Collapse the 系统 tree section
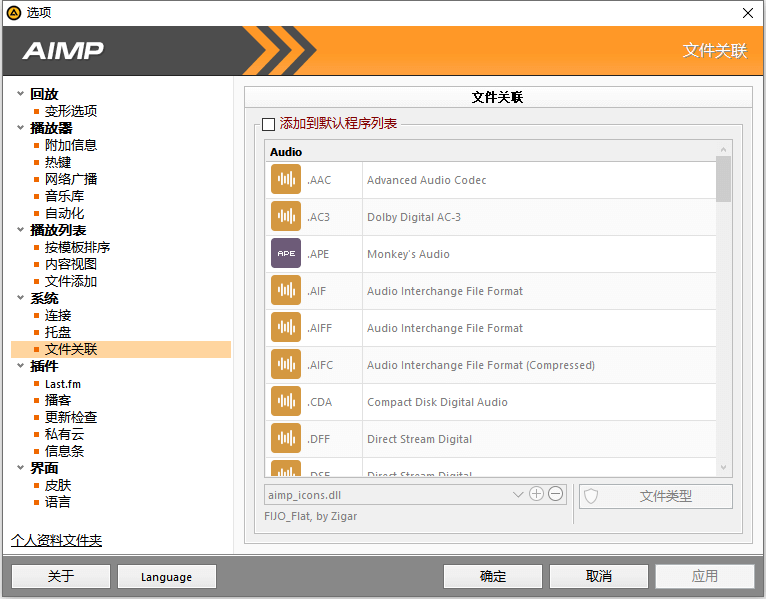The width and height of the screenshot is (766, 599). (21, 298)
